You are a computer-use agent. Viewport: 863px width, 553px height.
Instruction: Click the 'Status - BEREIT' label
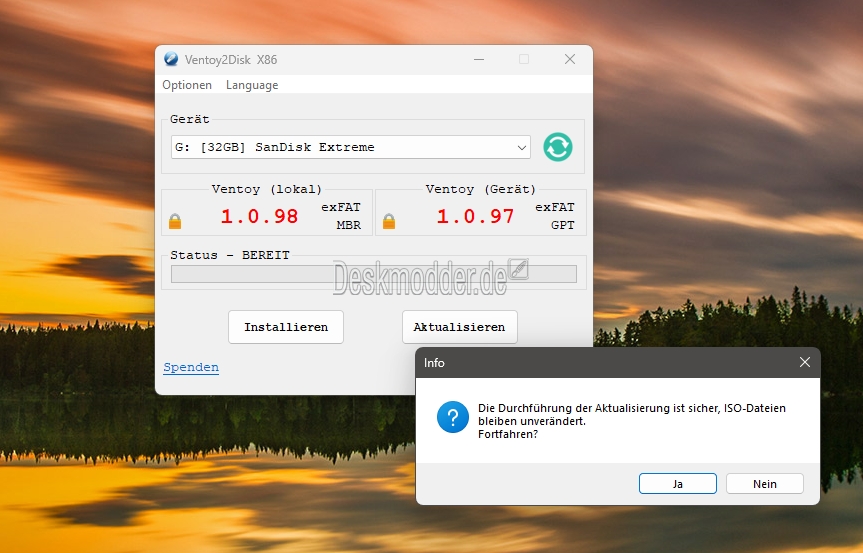pyautogui.click(x=230, y=255)
